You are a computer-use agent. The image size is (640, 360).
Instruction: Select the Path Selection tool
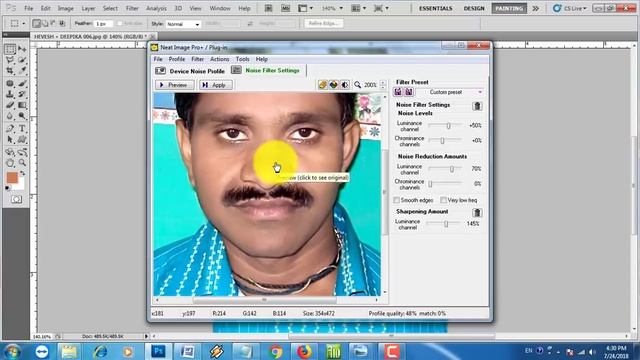point(10,140)
